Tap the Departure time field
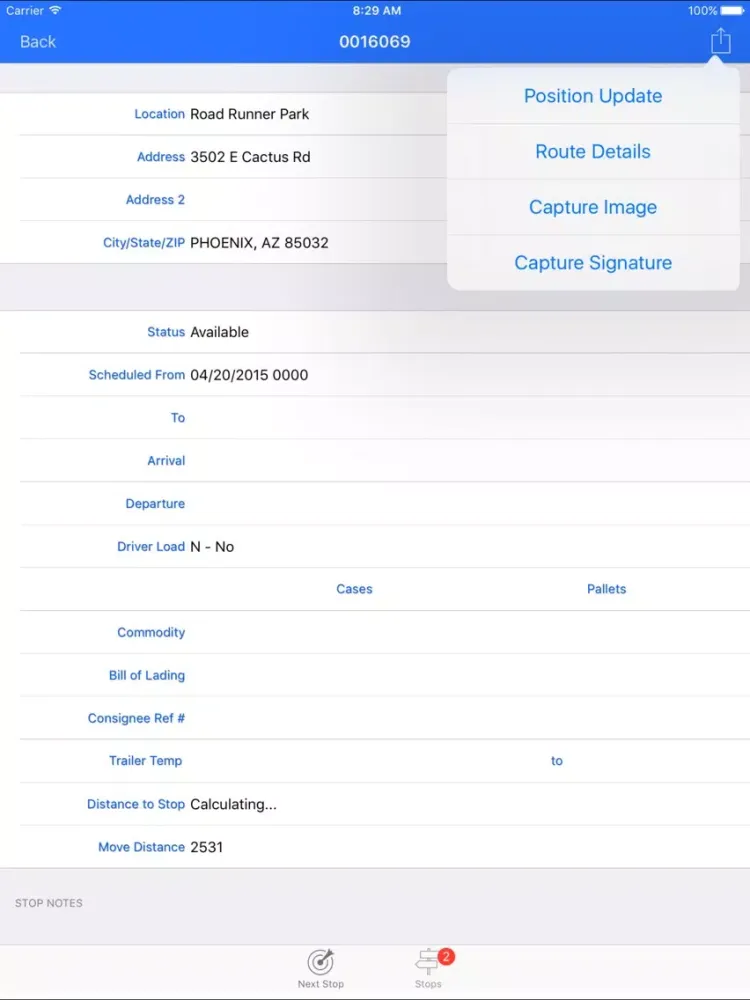750x1000 pixels. point(400,504)
